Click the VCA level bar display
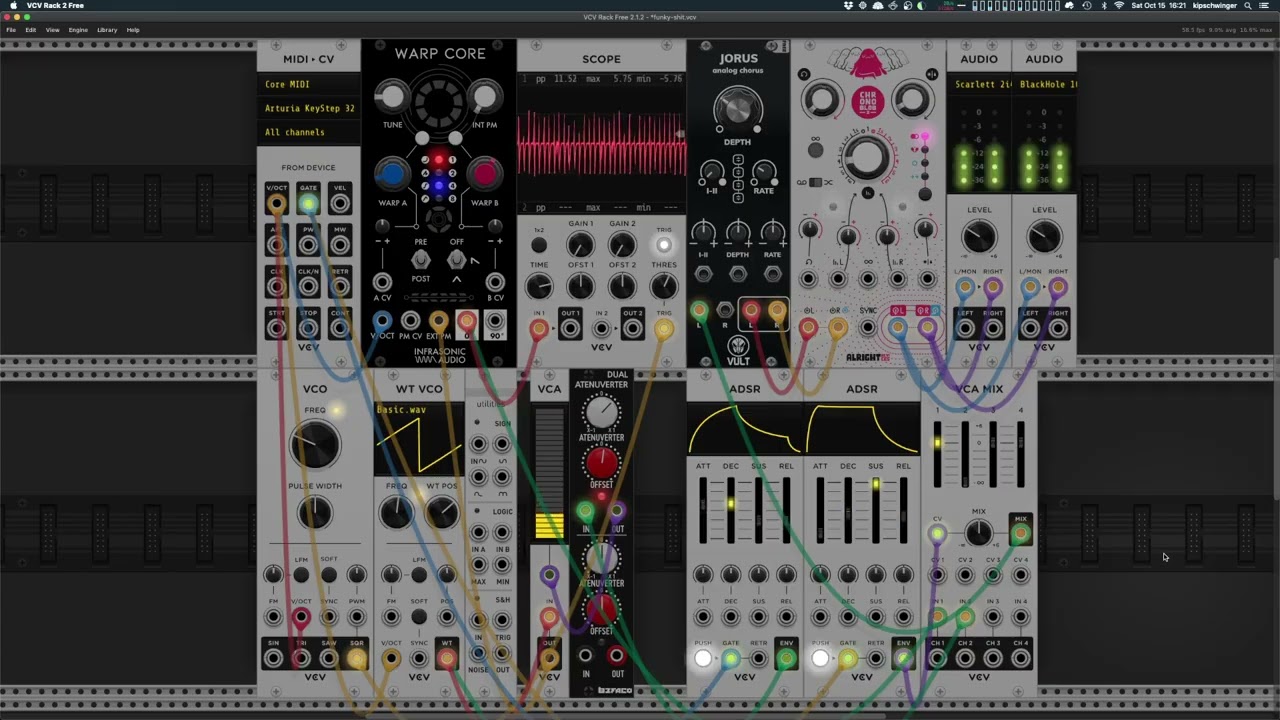This screenshot has width=1280, height=720. (x=549, y=474)
